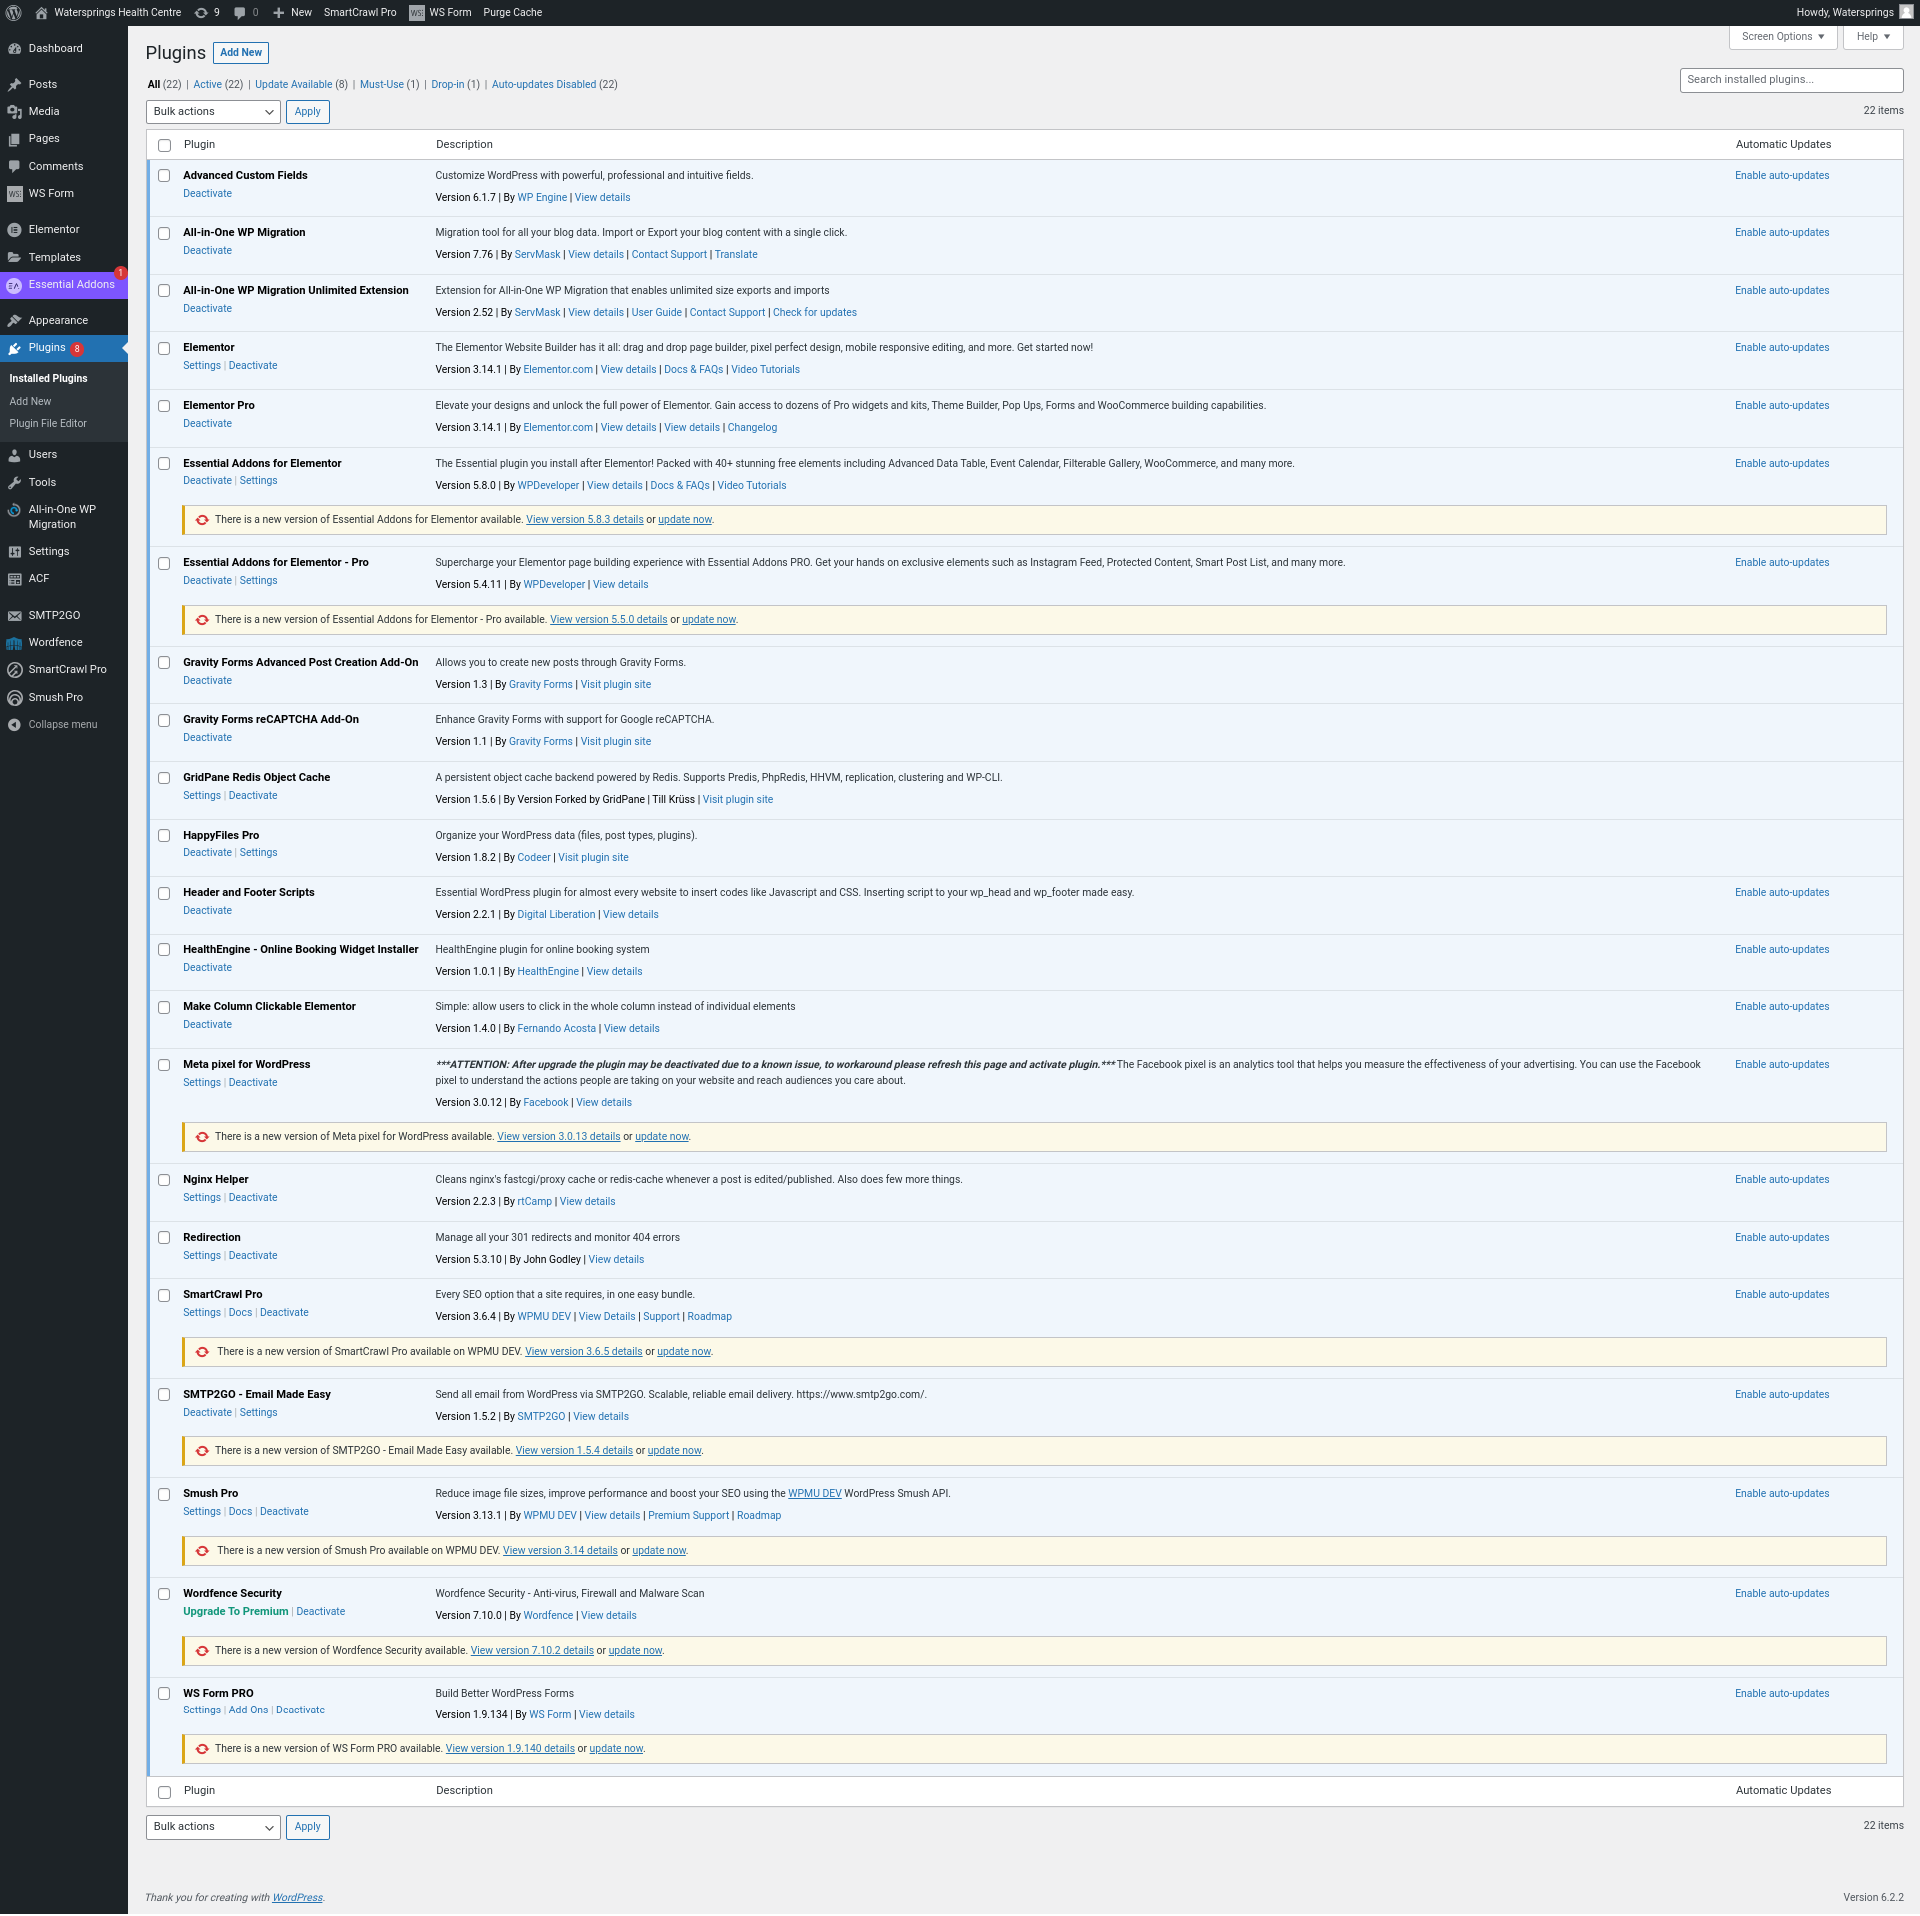
Task: Click the updates icon showing 9
Action: point(201,13)
